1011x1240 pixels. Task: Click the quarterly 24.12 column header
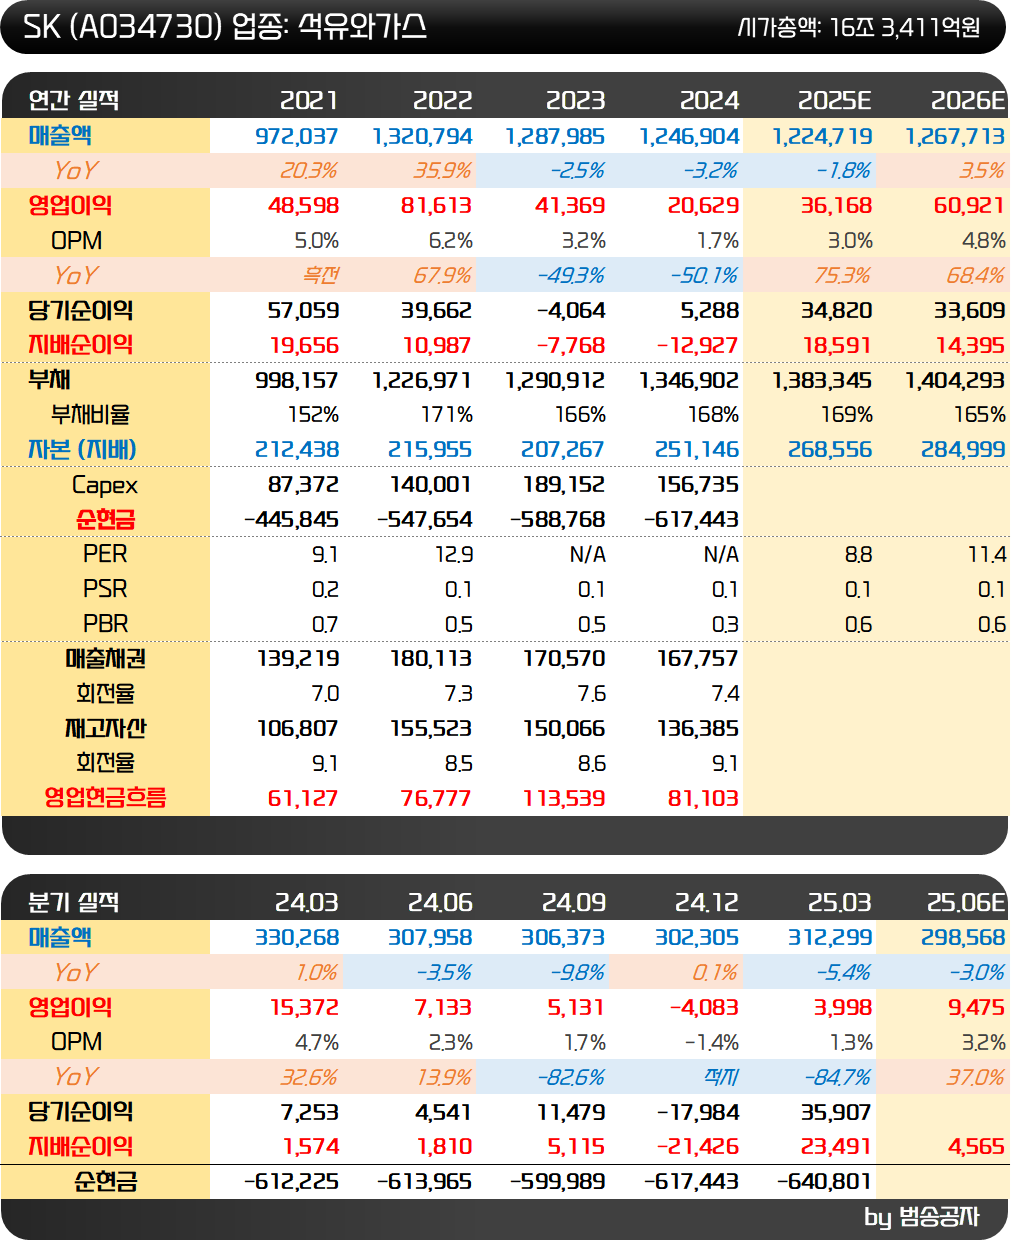707,902
